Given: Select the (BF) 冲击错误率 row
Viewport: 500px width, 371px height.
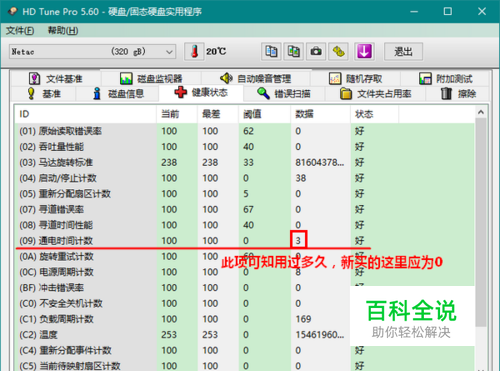Looking at the screenshot, I should [x=245, y=288].
